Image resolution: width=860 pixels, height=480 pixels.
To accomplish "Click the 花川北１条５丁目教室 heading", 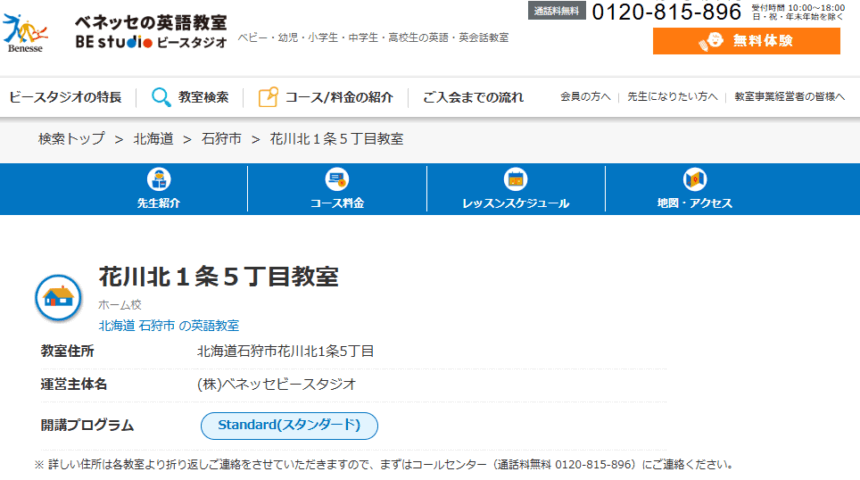I will click(x=219, y=276).
